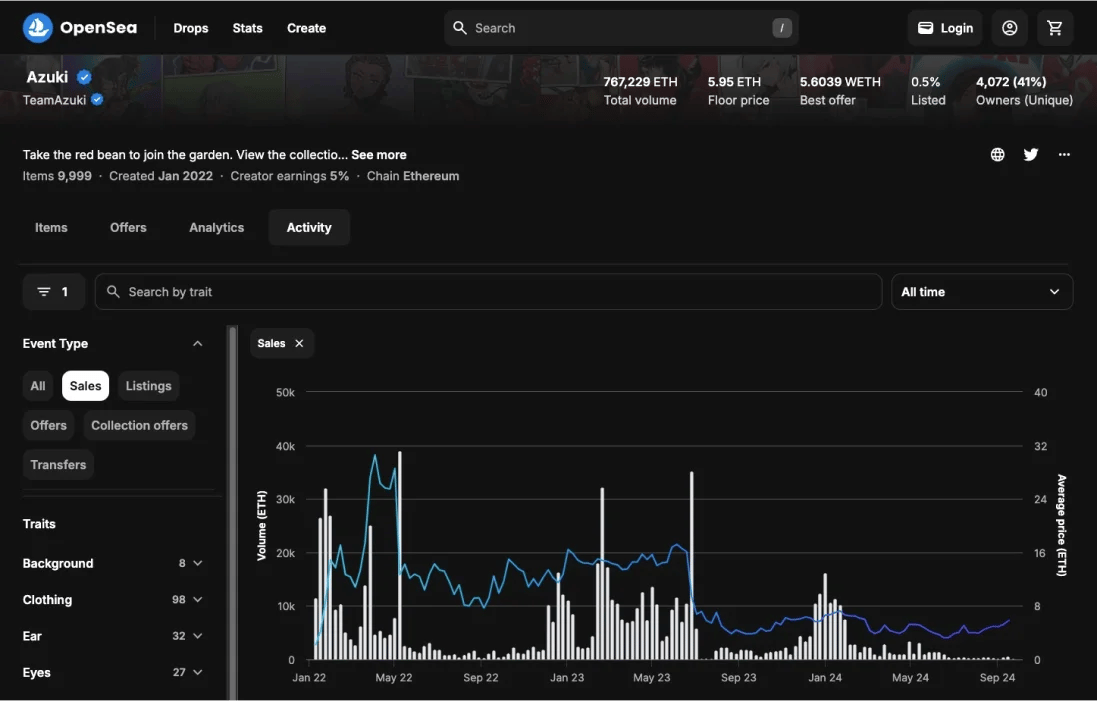
Task: Open the Azuki Twitter icon
Action: [1031, 155]
